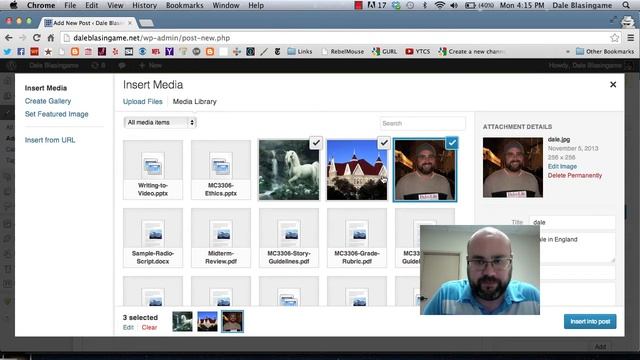Open the Facebook bookmark icon

21,51
